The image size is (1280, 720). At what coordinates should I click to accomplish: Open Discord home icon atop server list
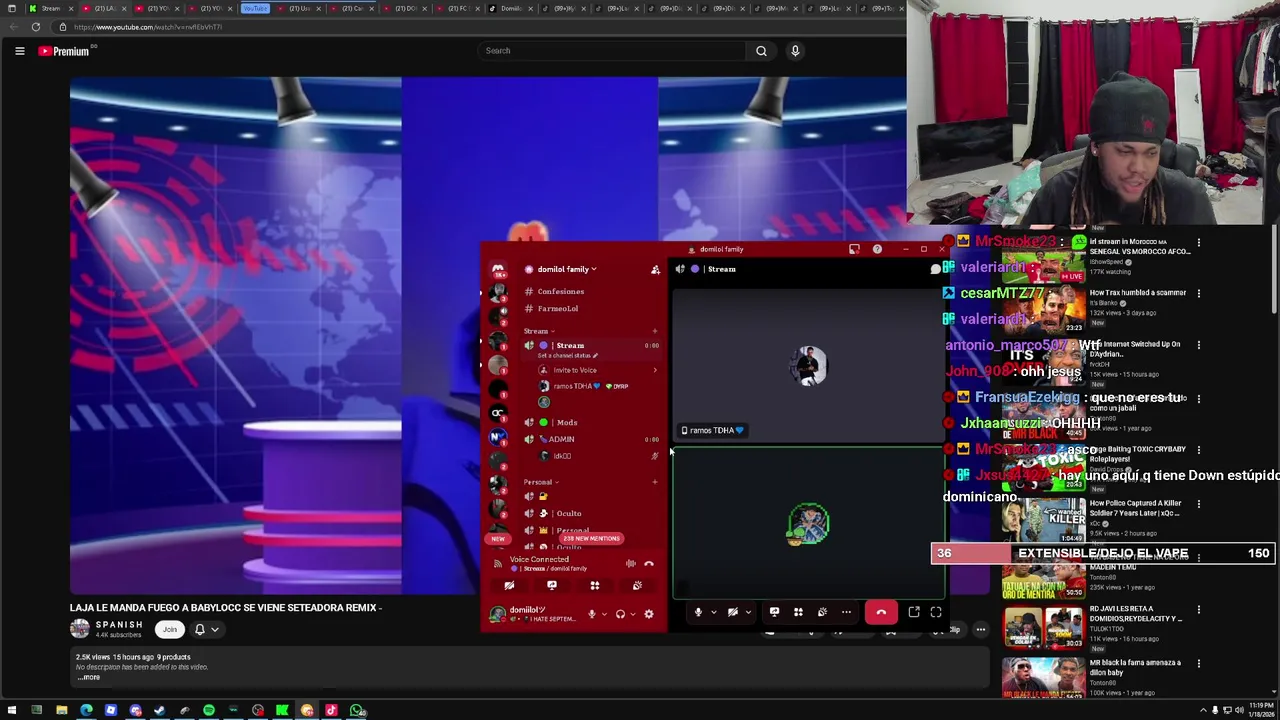(x=497, y=269)
